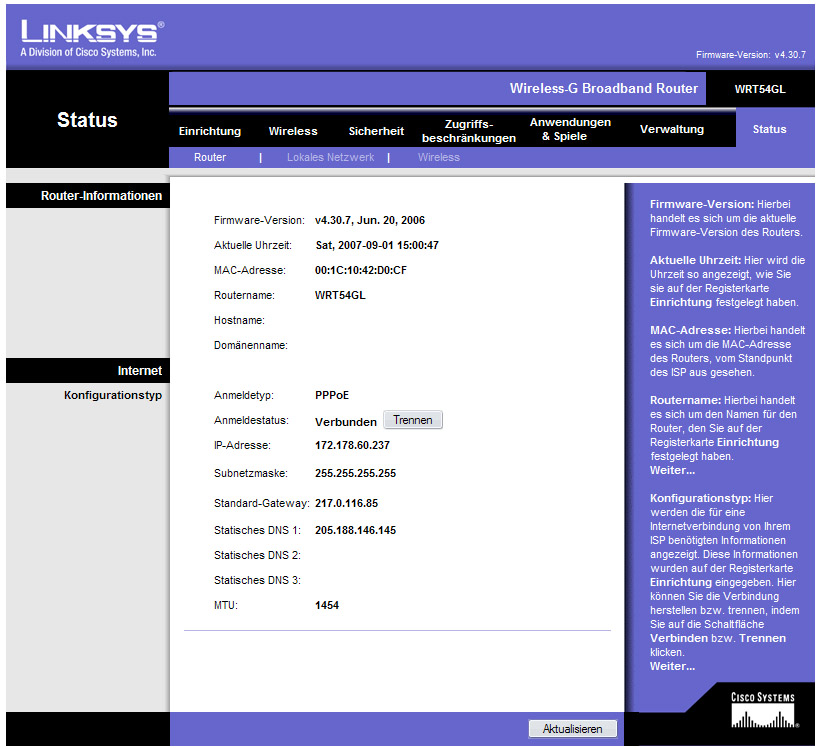Click the Domänenname label

tap(251, 345)
